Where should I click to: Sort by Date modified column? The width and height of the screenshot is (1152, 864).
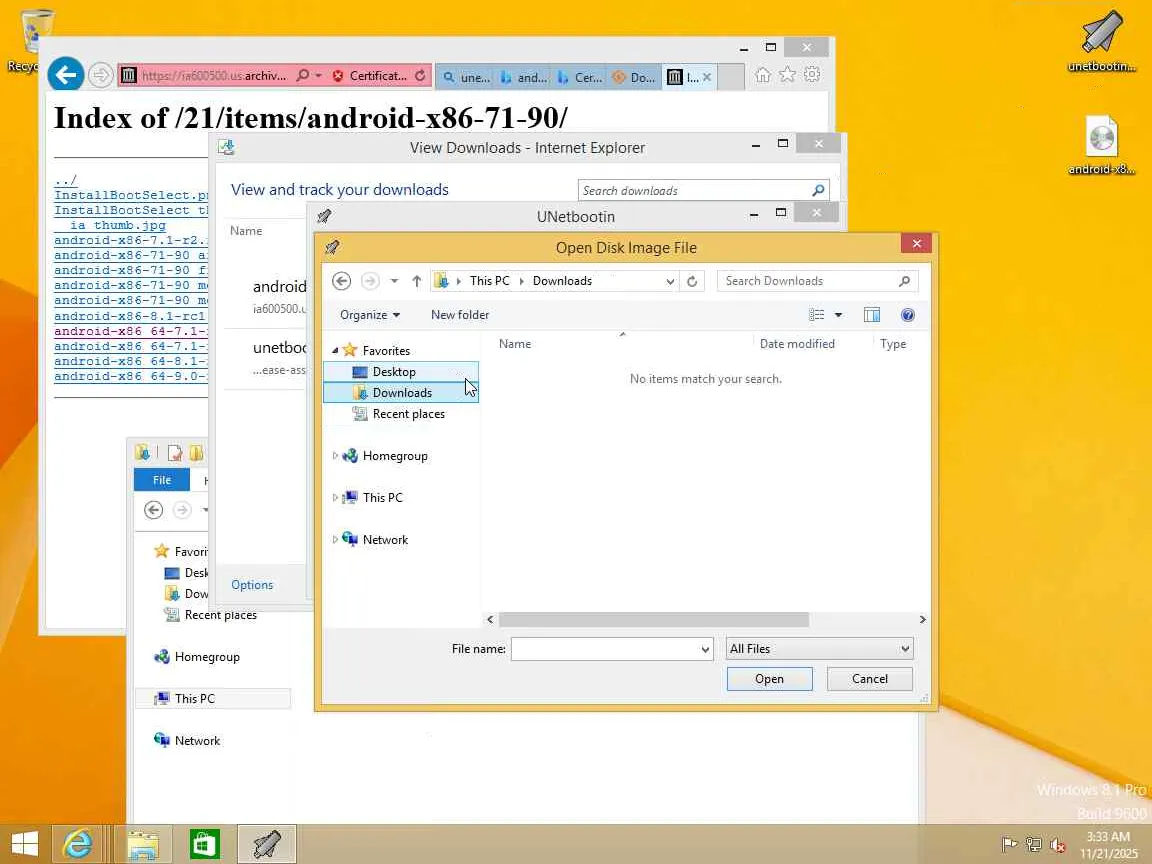(x=797, y=343)
